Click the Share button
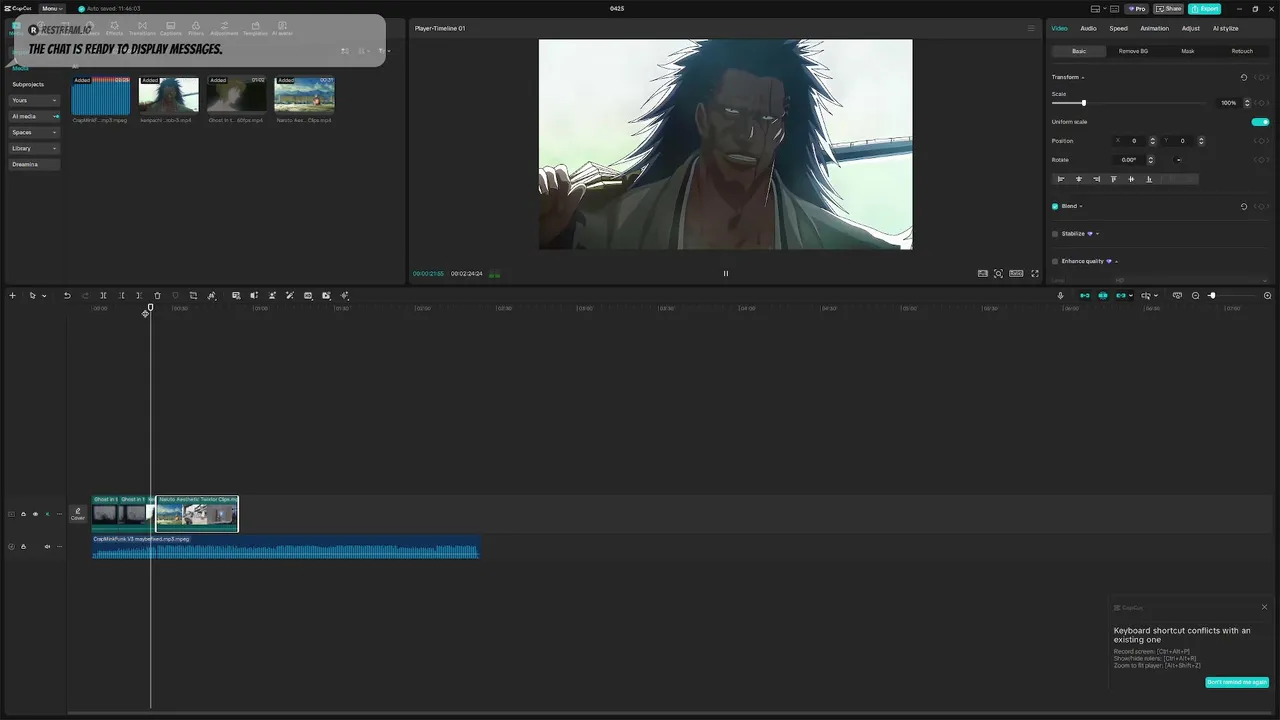1280x720 pixels. [1168, 8]
